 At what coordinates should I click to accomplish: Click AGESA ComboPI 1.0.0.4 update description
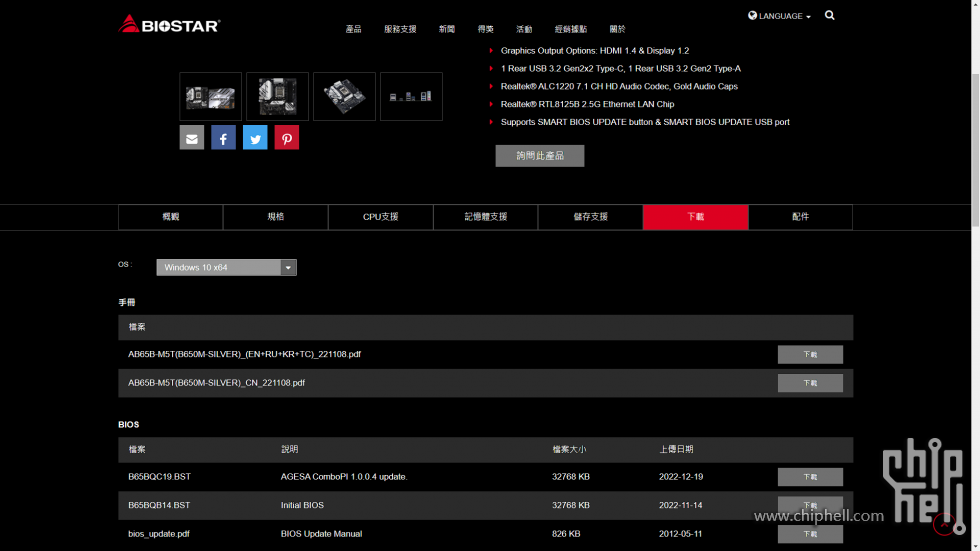344,477
